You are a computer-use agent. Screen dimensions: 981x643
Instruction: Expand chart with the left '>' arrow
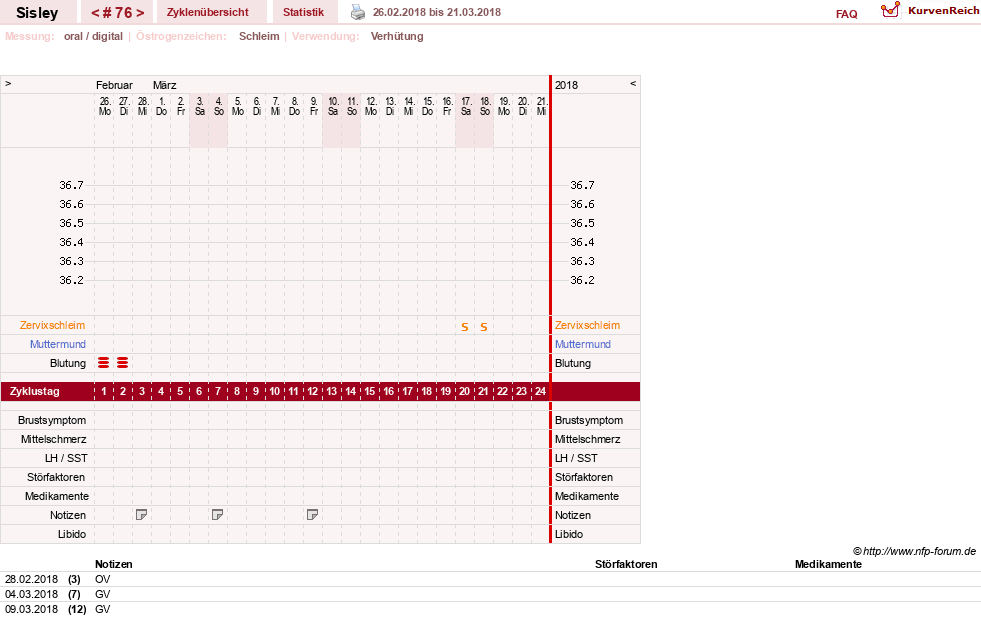click(8, 83)
